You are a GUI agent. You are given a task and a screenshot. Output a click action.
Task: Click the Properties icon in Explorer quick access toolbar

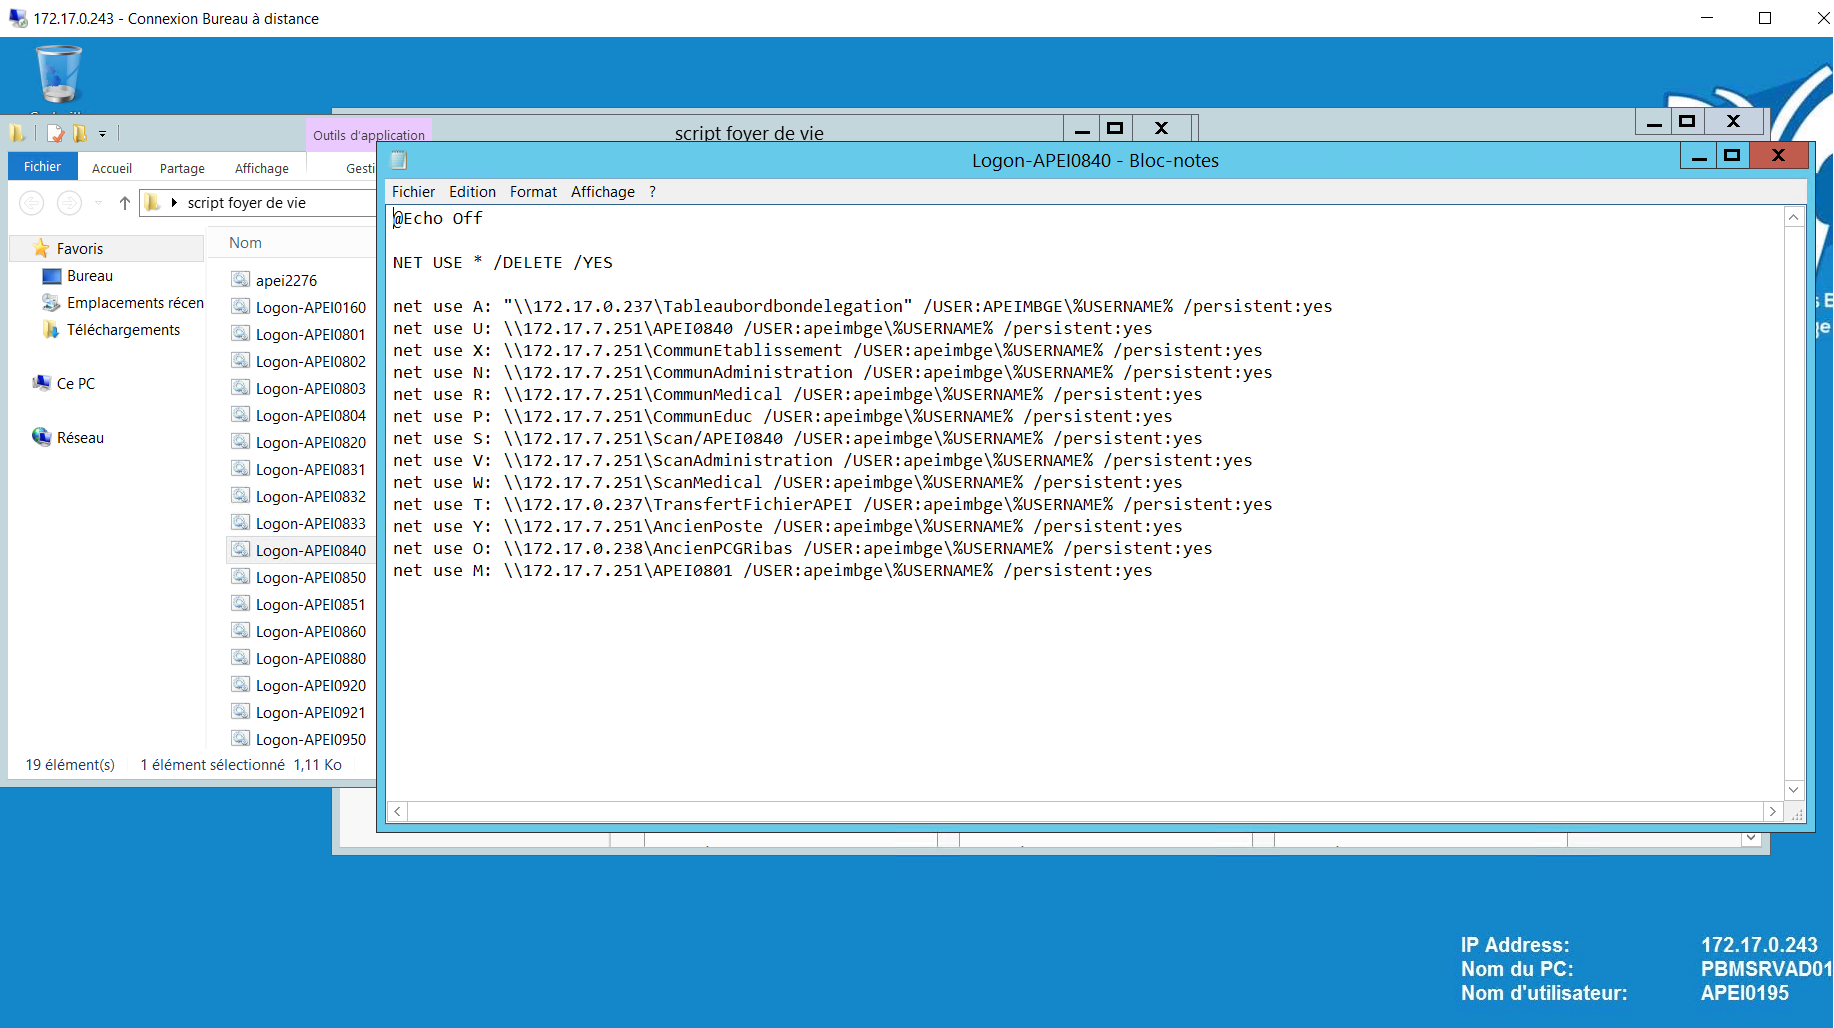click(x=55, y=133)
